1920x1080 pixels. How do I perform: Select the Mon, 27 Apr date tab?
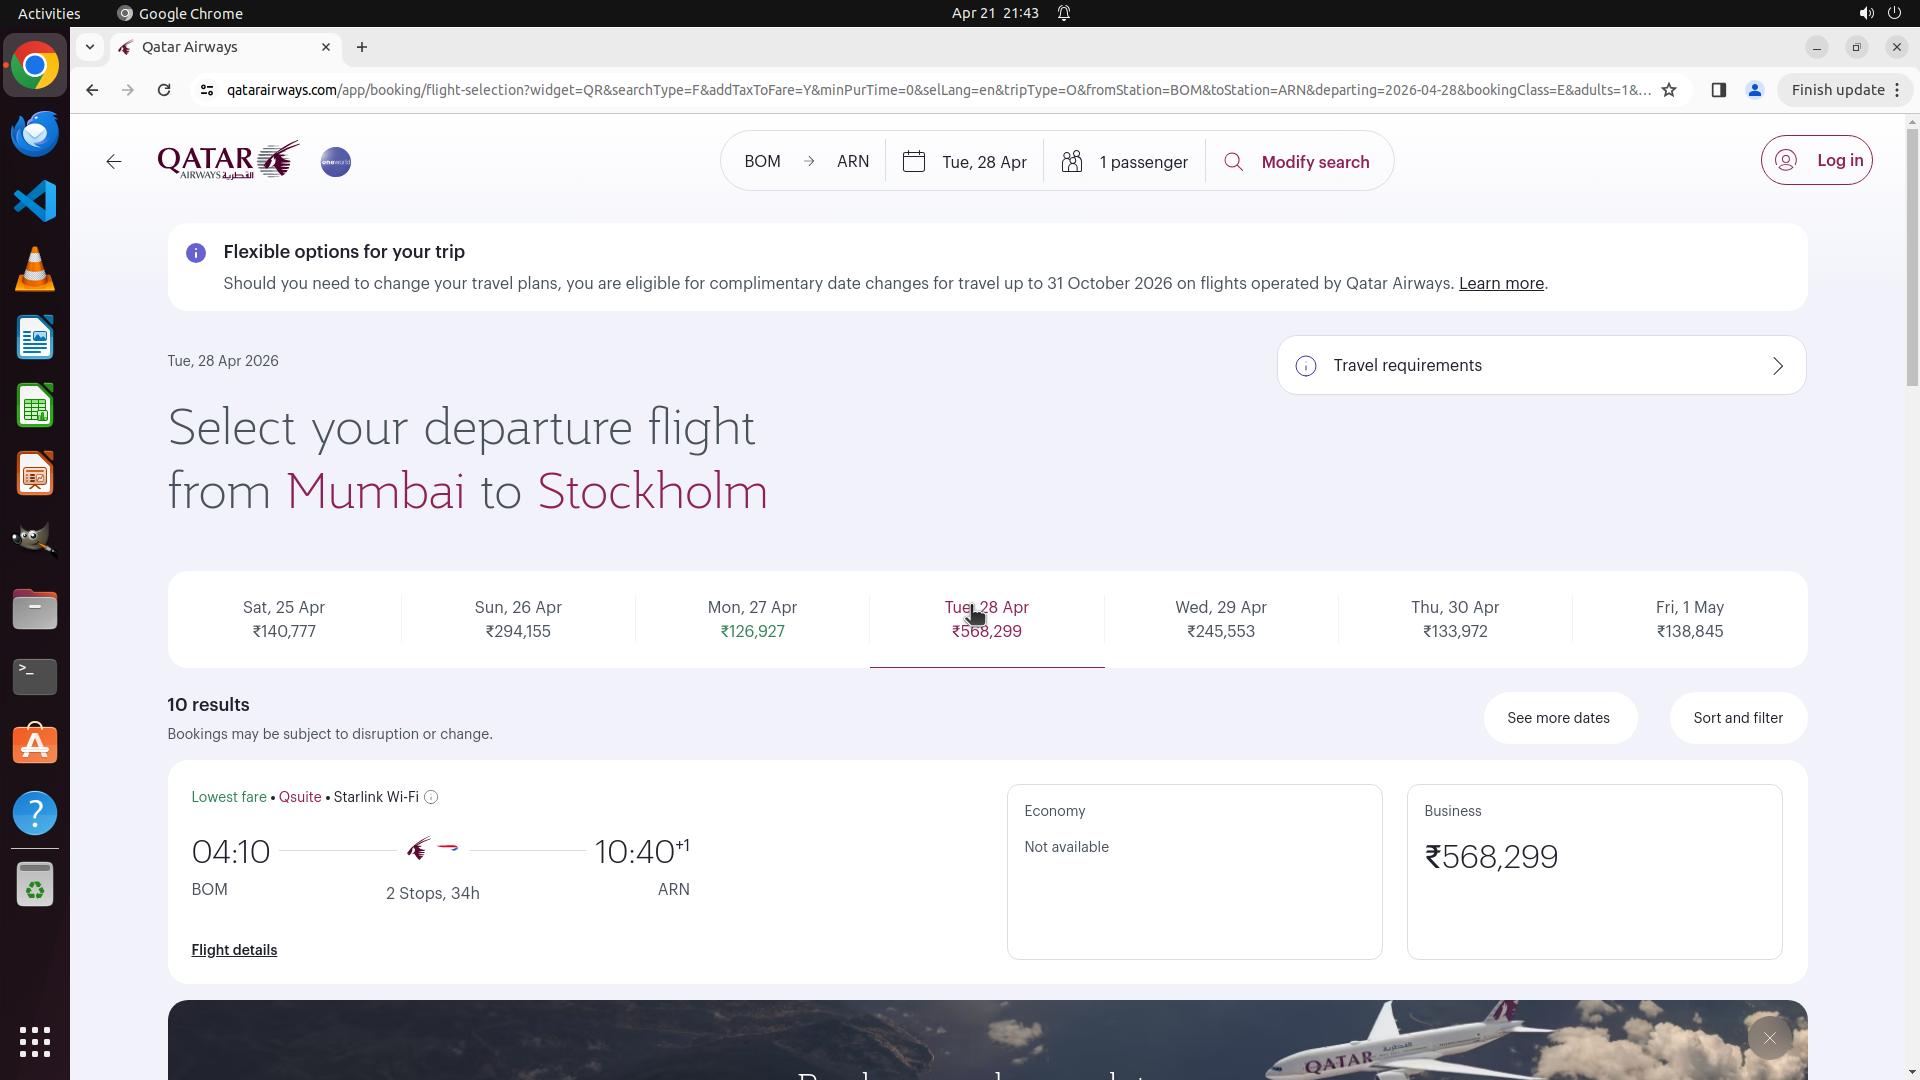coord(752,619)
